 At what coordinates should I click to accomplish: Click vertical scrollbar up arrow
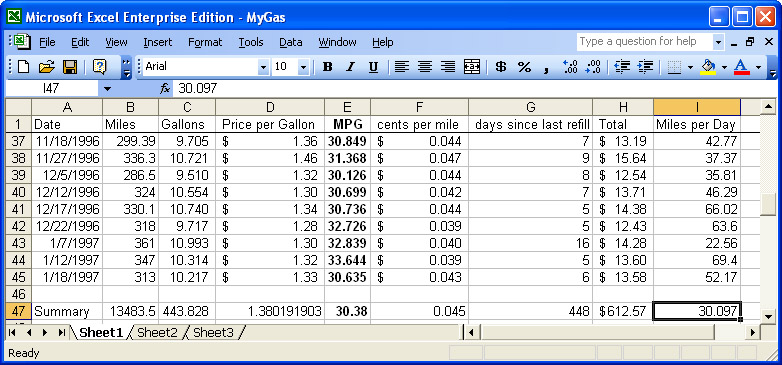pos(769,106)
